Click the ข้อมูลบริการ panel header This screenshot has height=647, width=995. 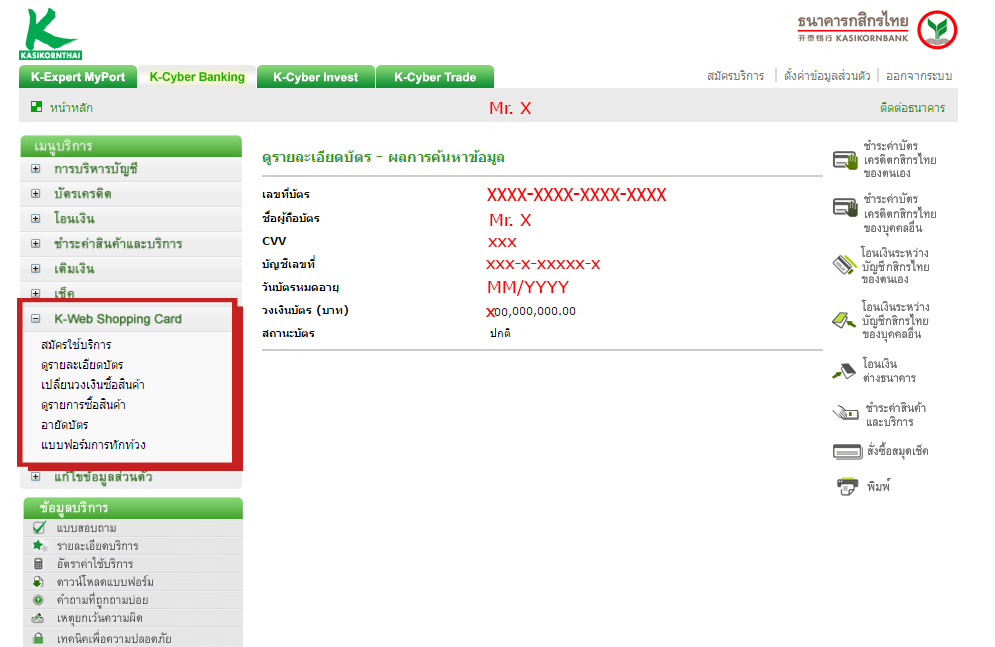point(133,507)
